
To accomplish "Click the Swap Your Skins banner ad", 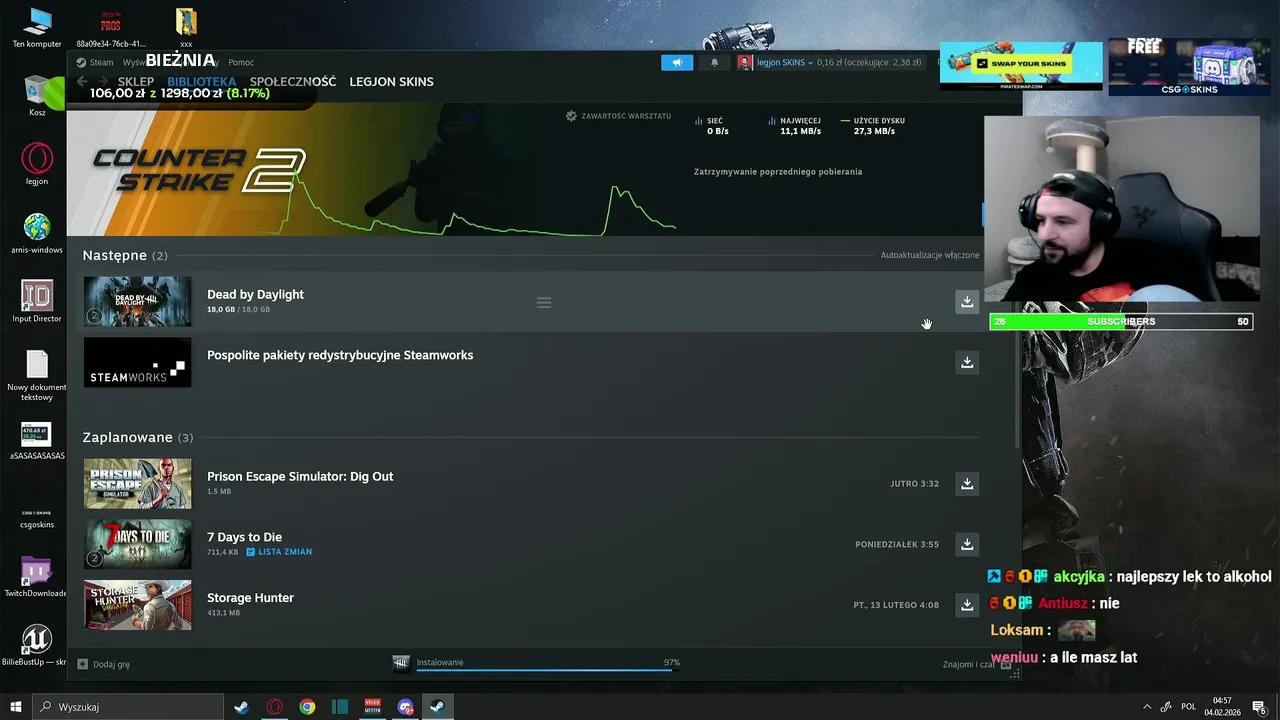I will (1021, 66).
